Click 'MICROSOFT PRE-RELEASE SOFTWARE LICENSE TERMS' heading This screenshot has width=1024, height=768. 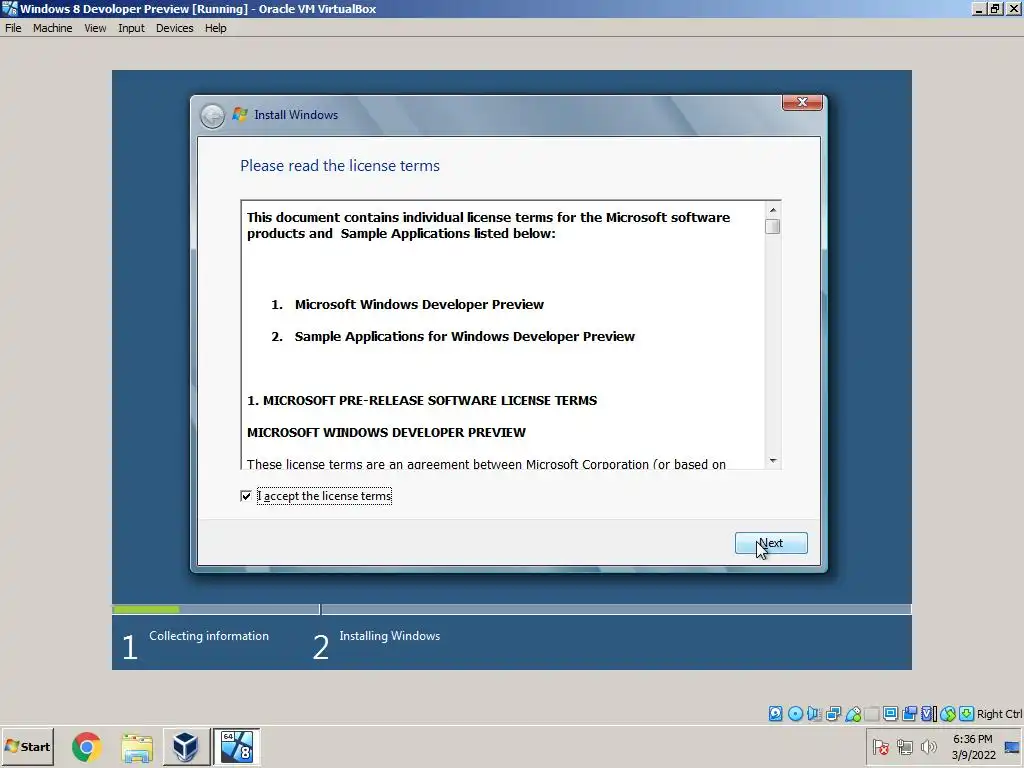click(x=422, y=400)
